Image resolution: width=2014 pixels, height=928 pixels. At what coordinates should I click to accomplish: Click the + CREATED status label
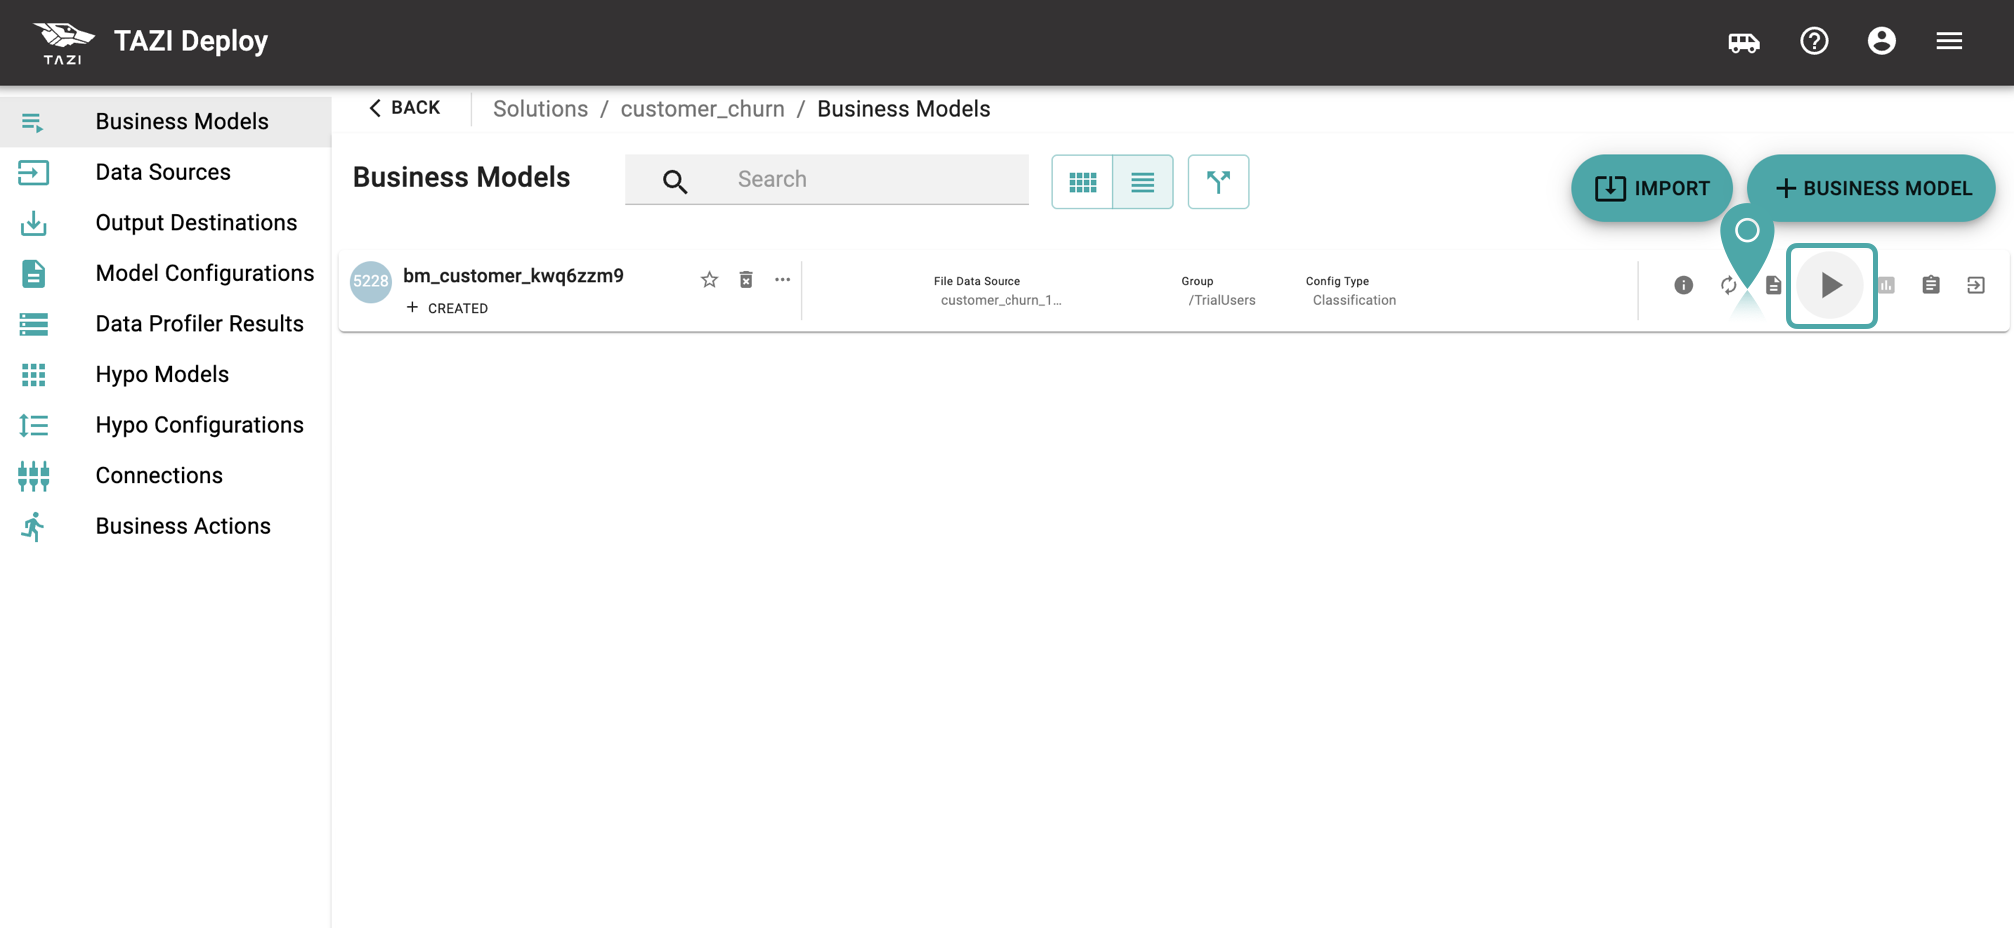(447, 308)
